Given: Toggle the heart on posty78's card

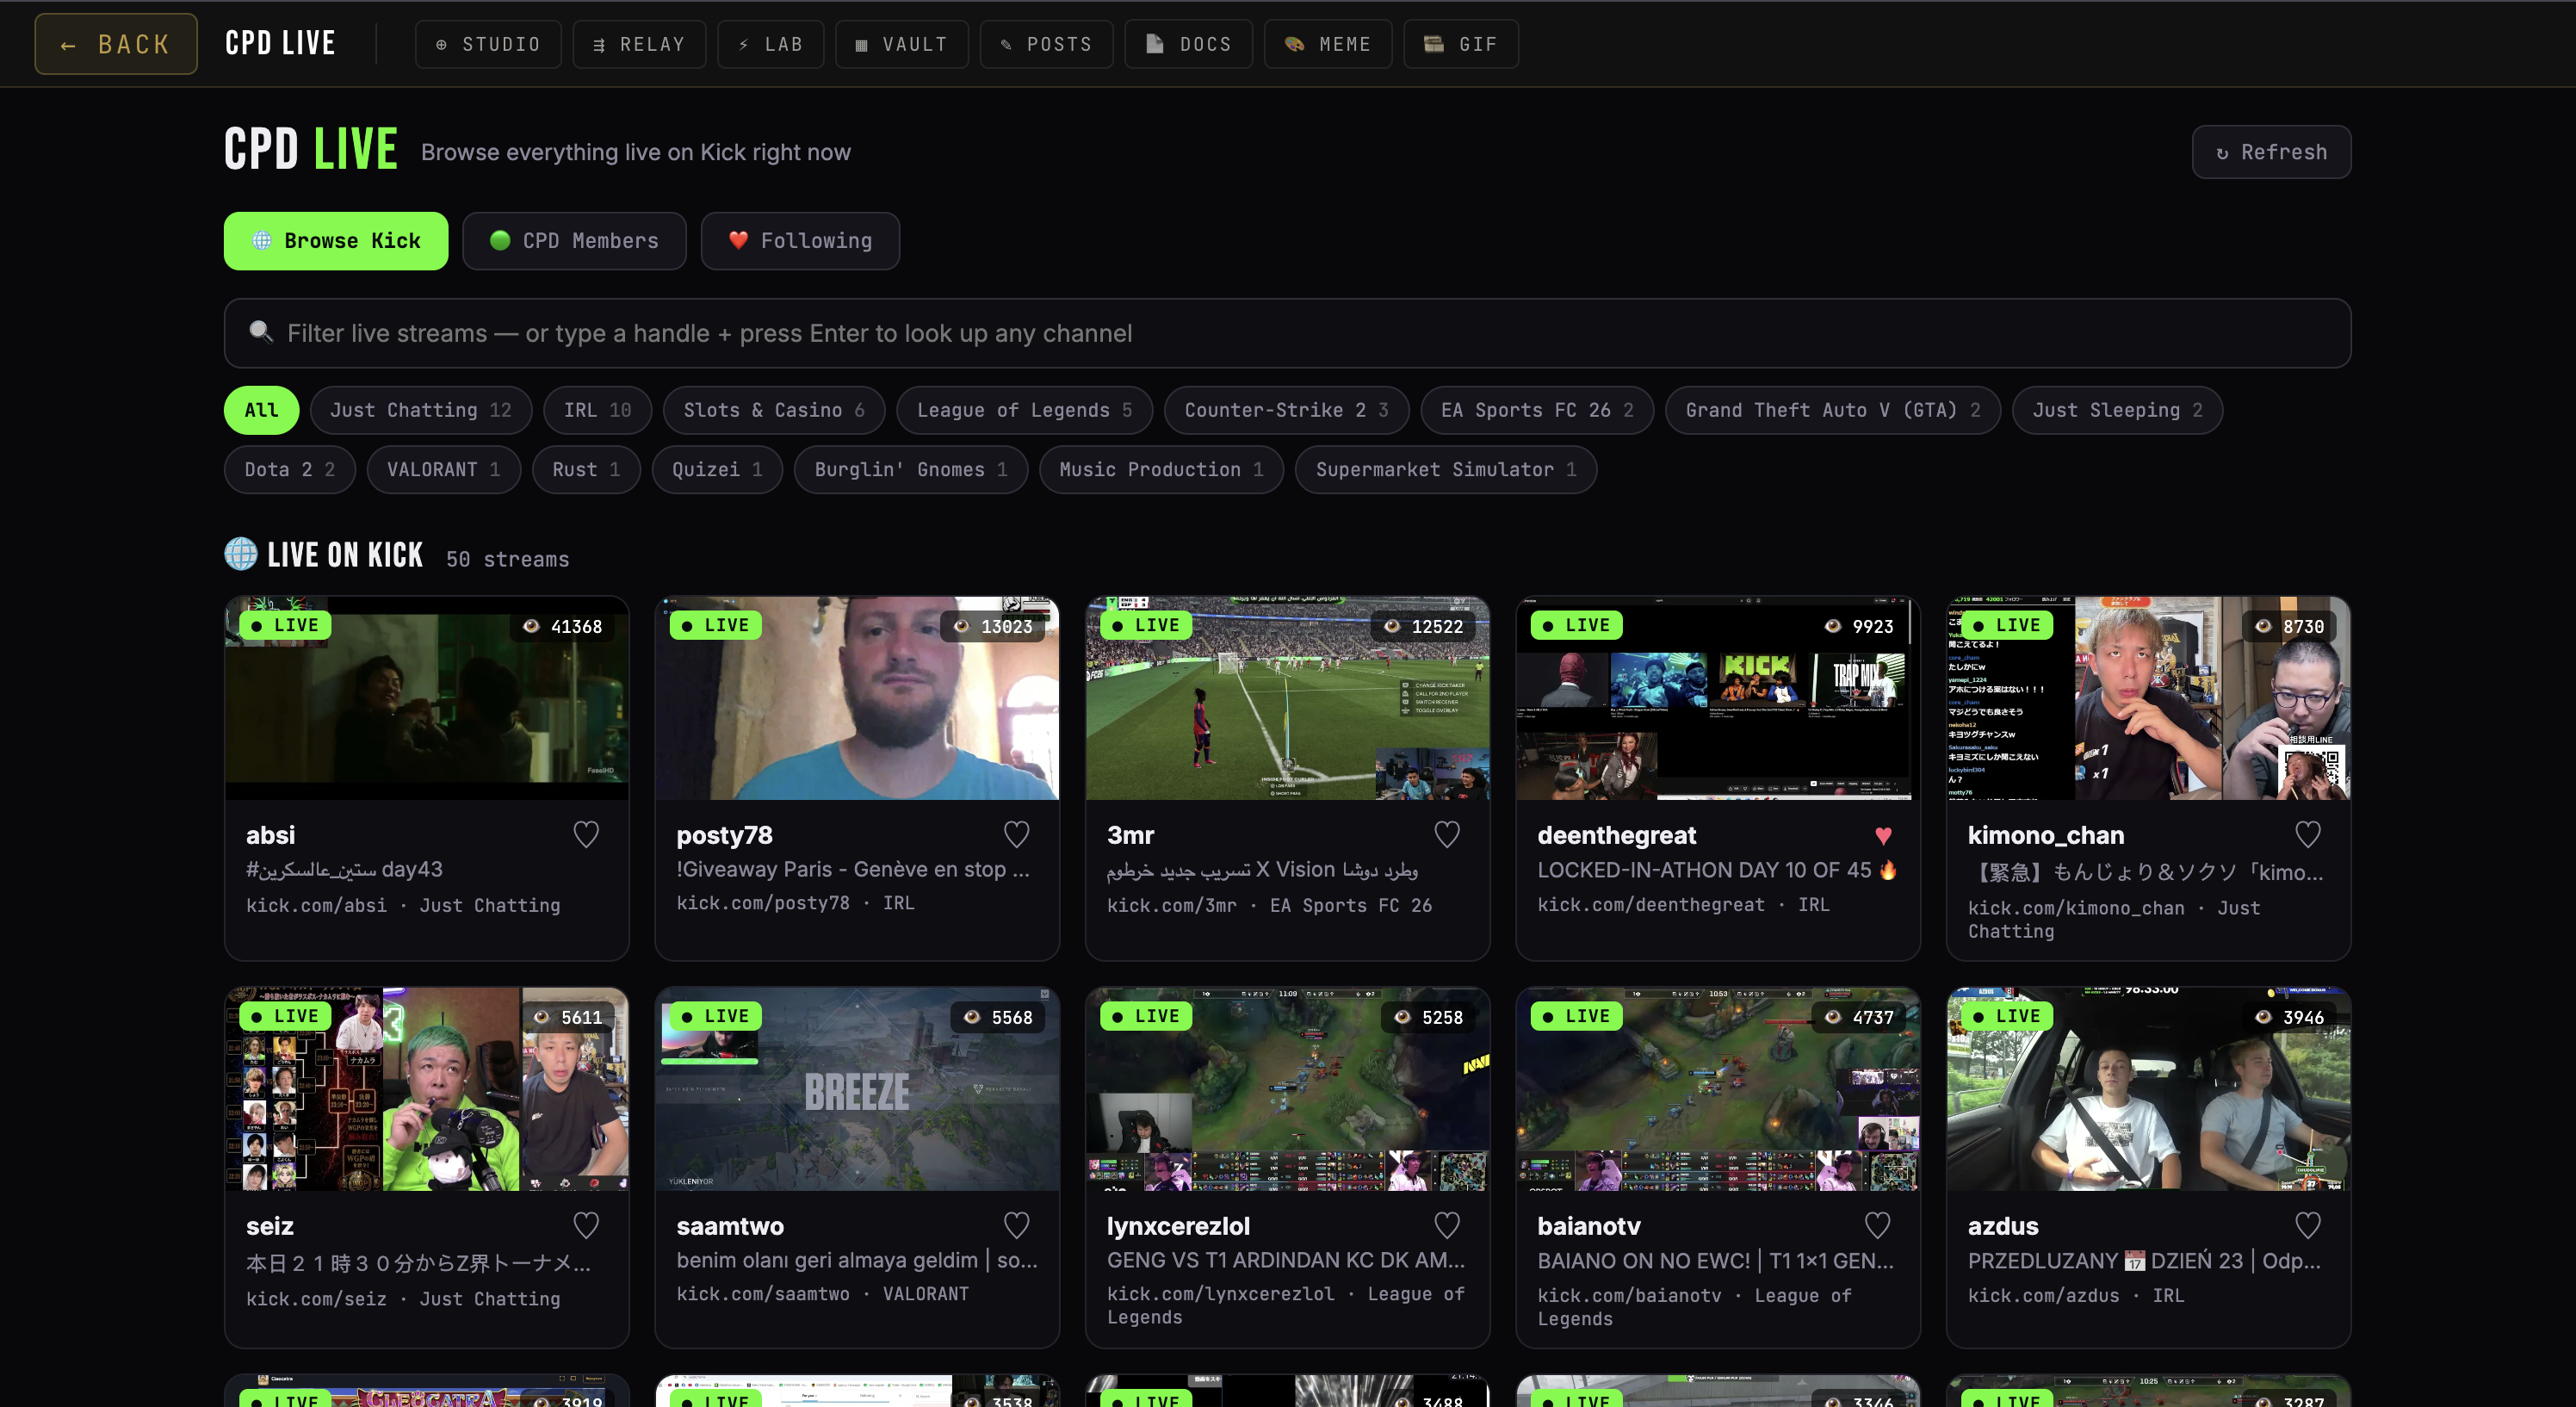Looking at the screenshot, I should tap(1016, 834).
